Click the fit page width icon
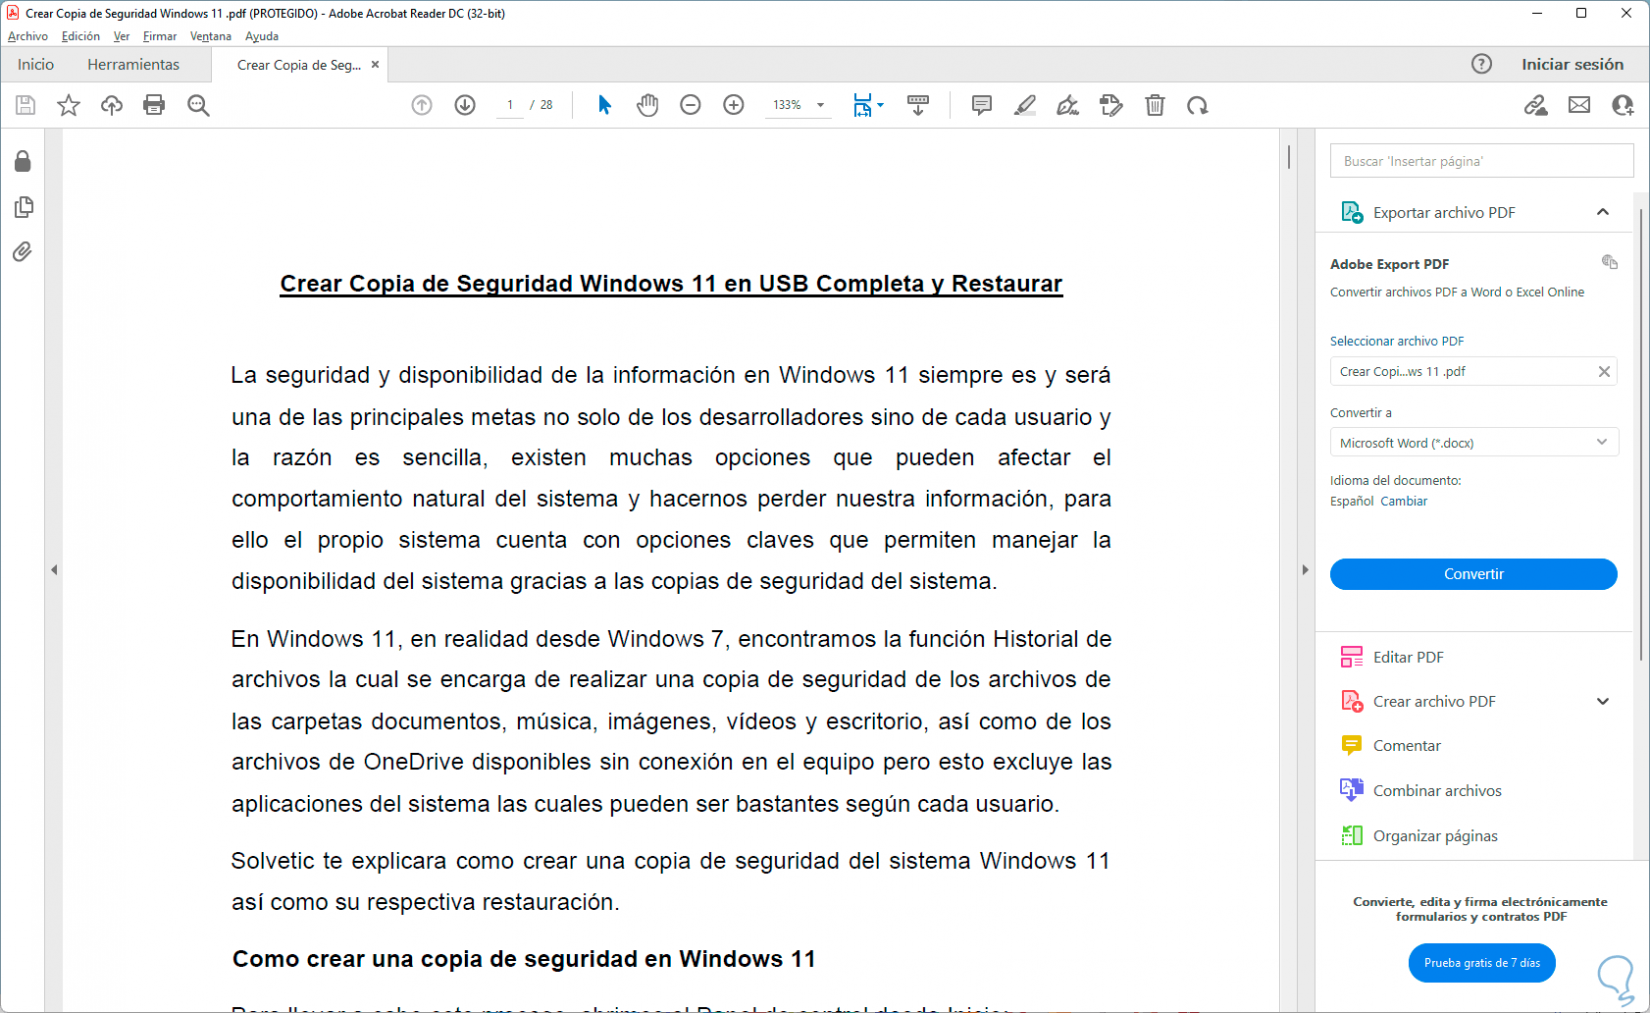Image resolution: width=1650 pixels, height=1013 pixels. (862, 105)
